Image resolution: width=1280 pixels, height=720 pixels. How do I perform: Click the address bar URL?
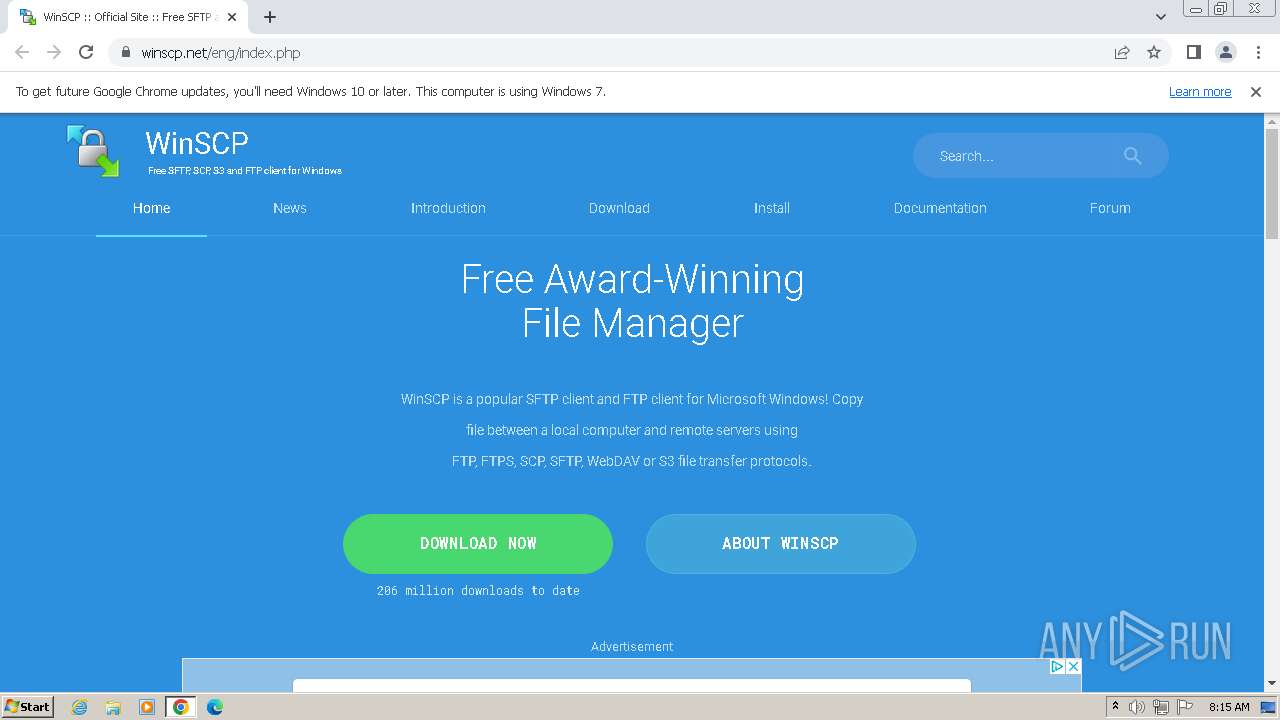click(x=221, y=53)
